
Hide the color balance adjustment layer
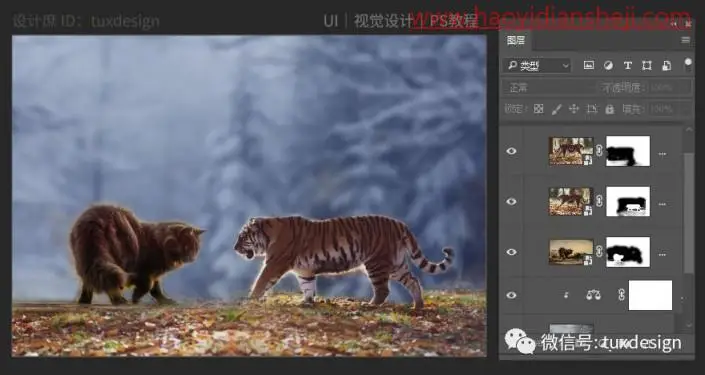point(511,295)
